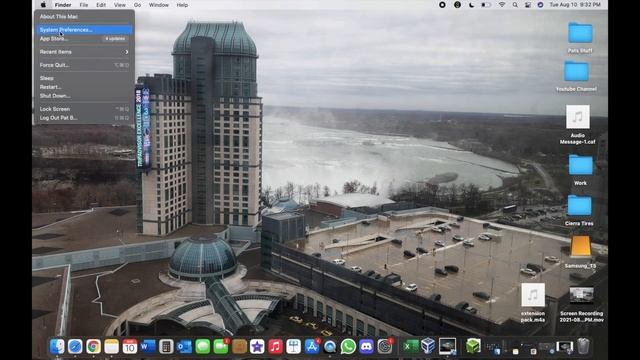Expand the Recent Items submenu
This screenshot has height=360, width=640.
click(x=84, y=52)
